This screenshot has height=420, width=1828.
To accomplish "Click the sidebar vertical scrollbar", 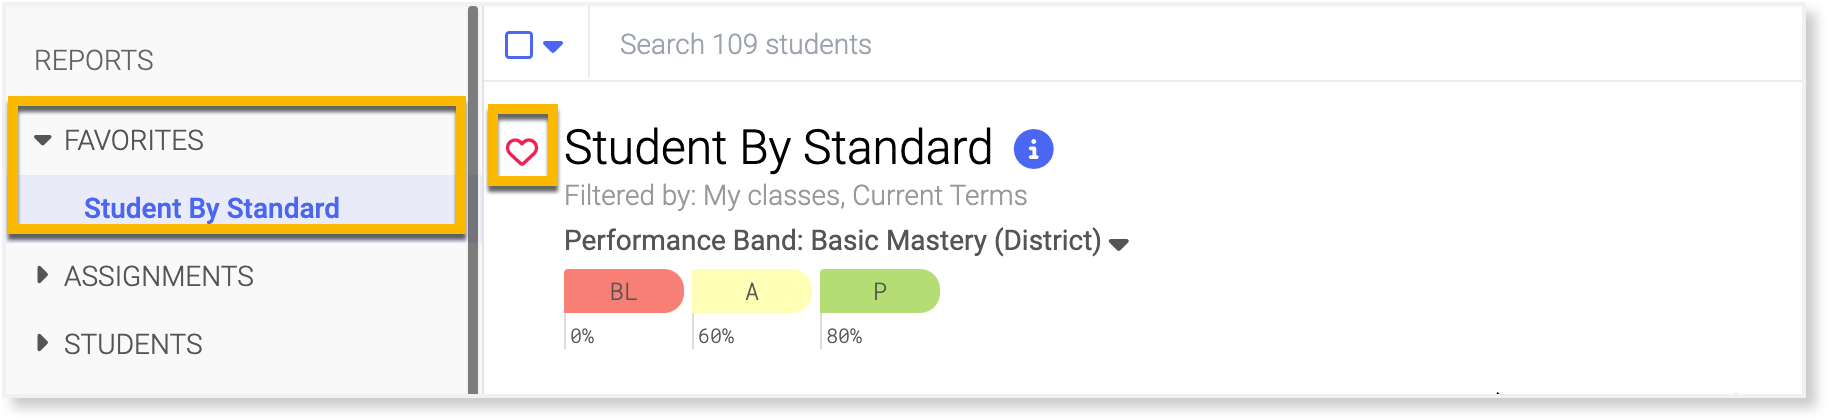I will click(x=473, y=200).
